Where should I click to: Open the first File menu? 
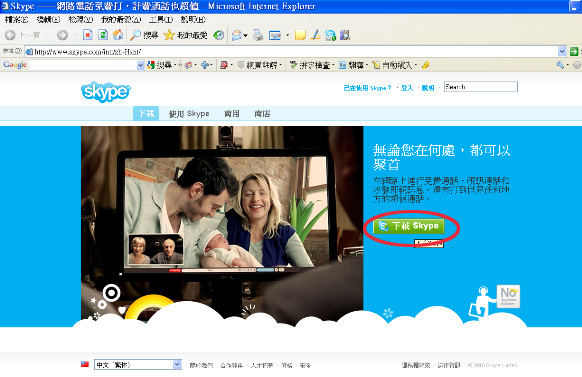point(16,19)
